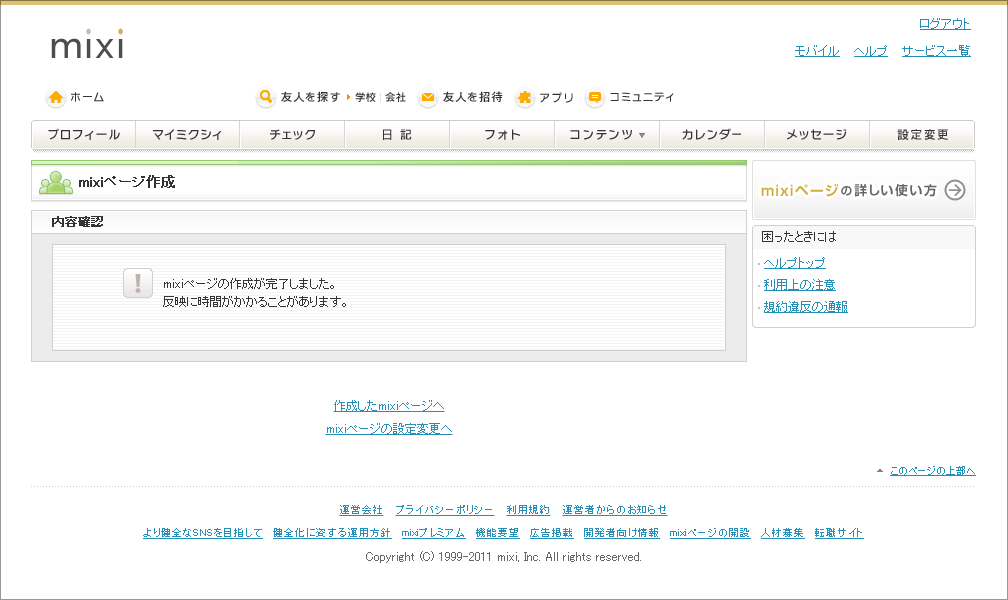Click このページの上部へ link

[932, 471]
